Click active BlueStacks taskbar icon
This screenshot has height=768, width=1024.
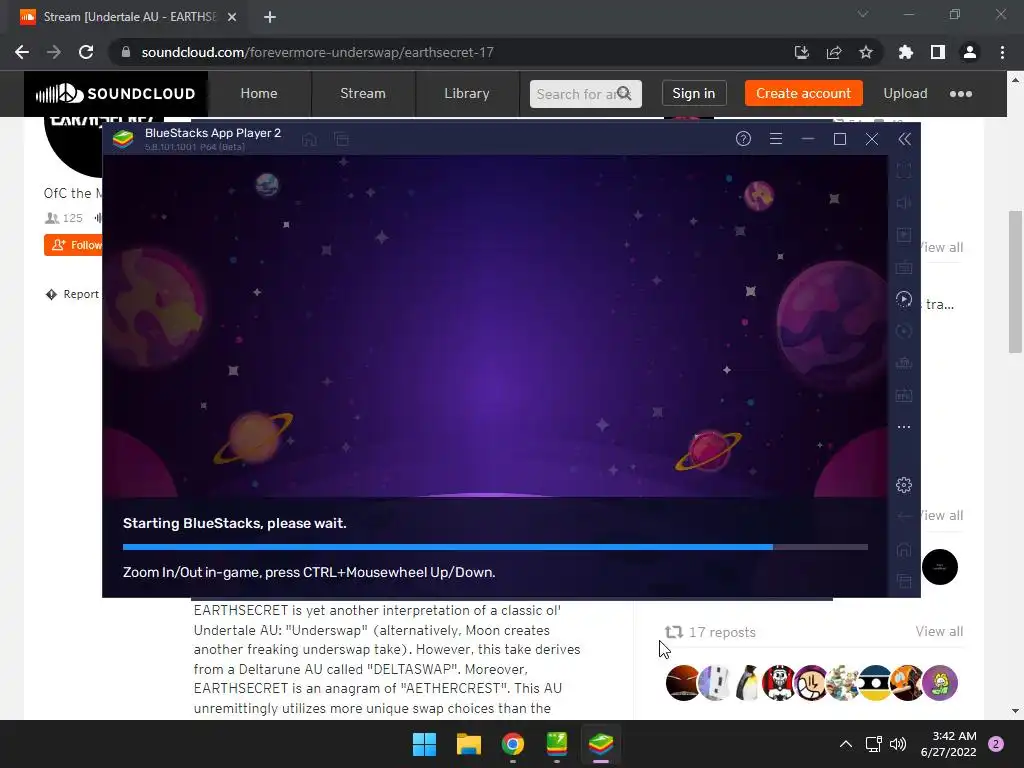[x=601, y=744]
